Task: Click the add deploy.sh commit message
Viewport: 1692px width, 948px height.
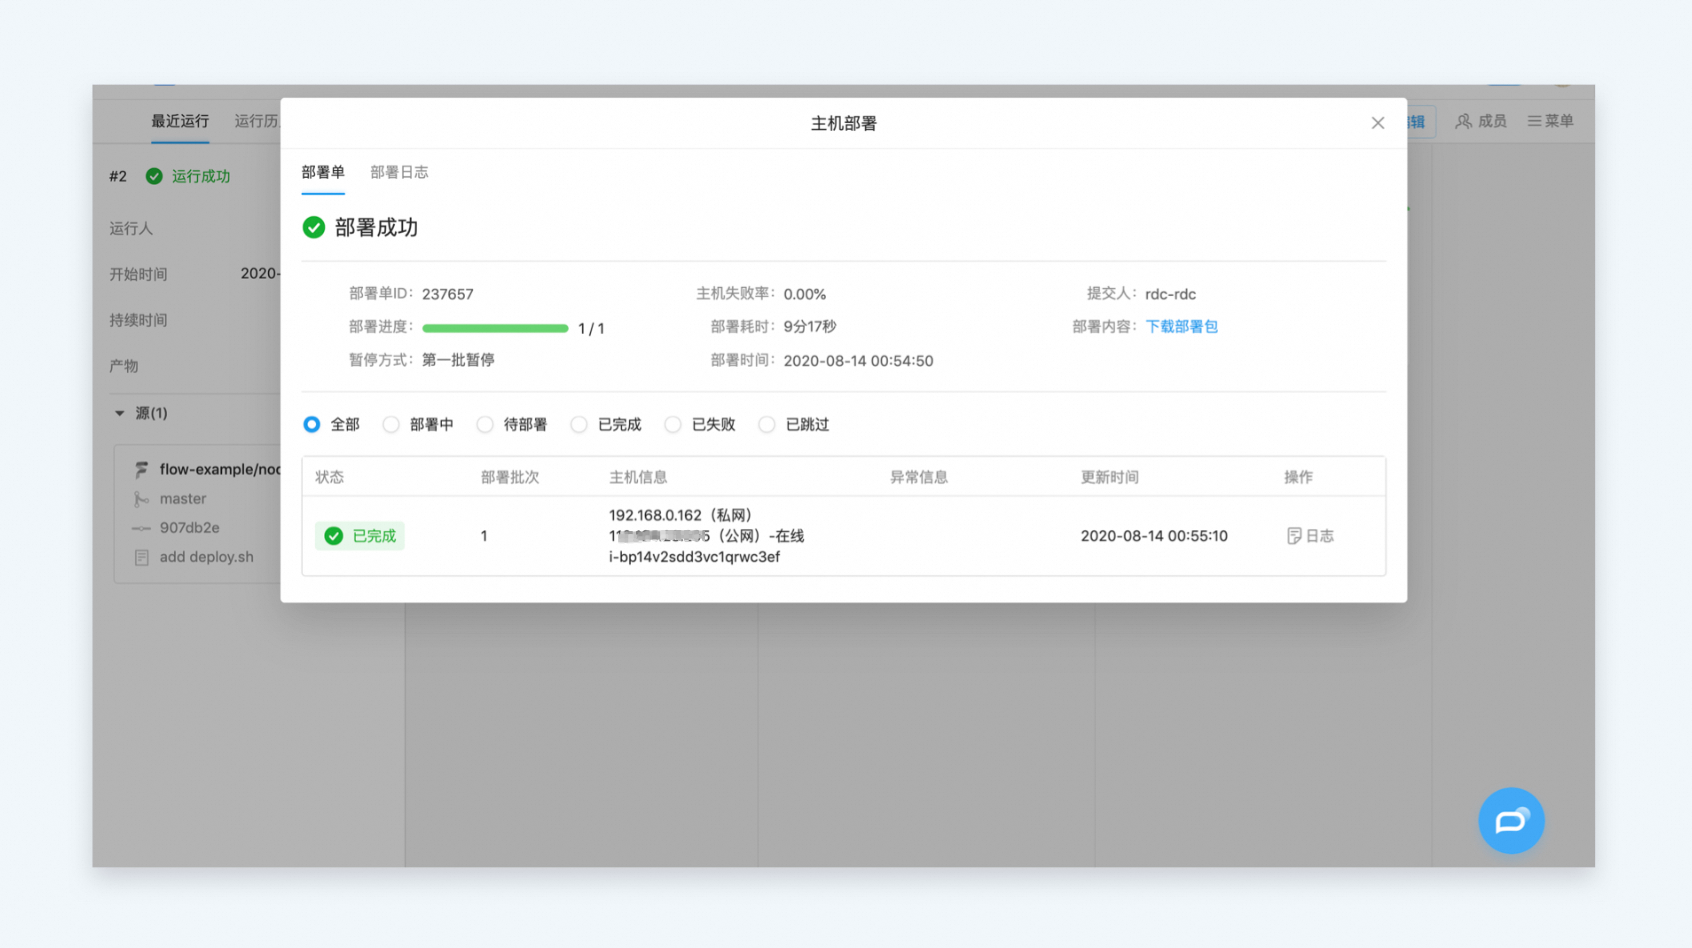Action: point(207,557)
